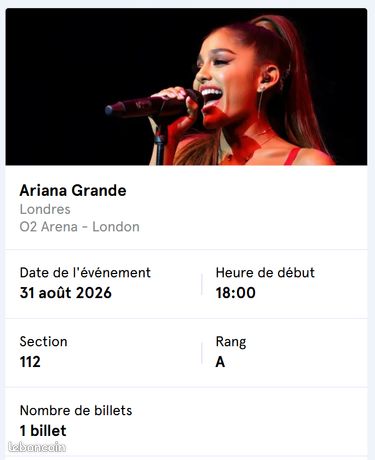Click the Ariana Grande event title

73,191
